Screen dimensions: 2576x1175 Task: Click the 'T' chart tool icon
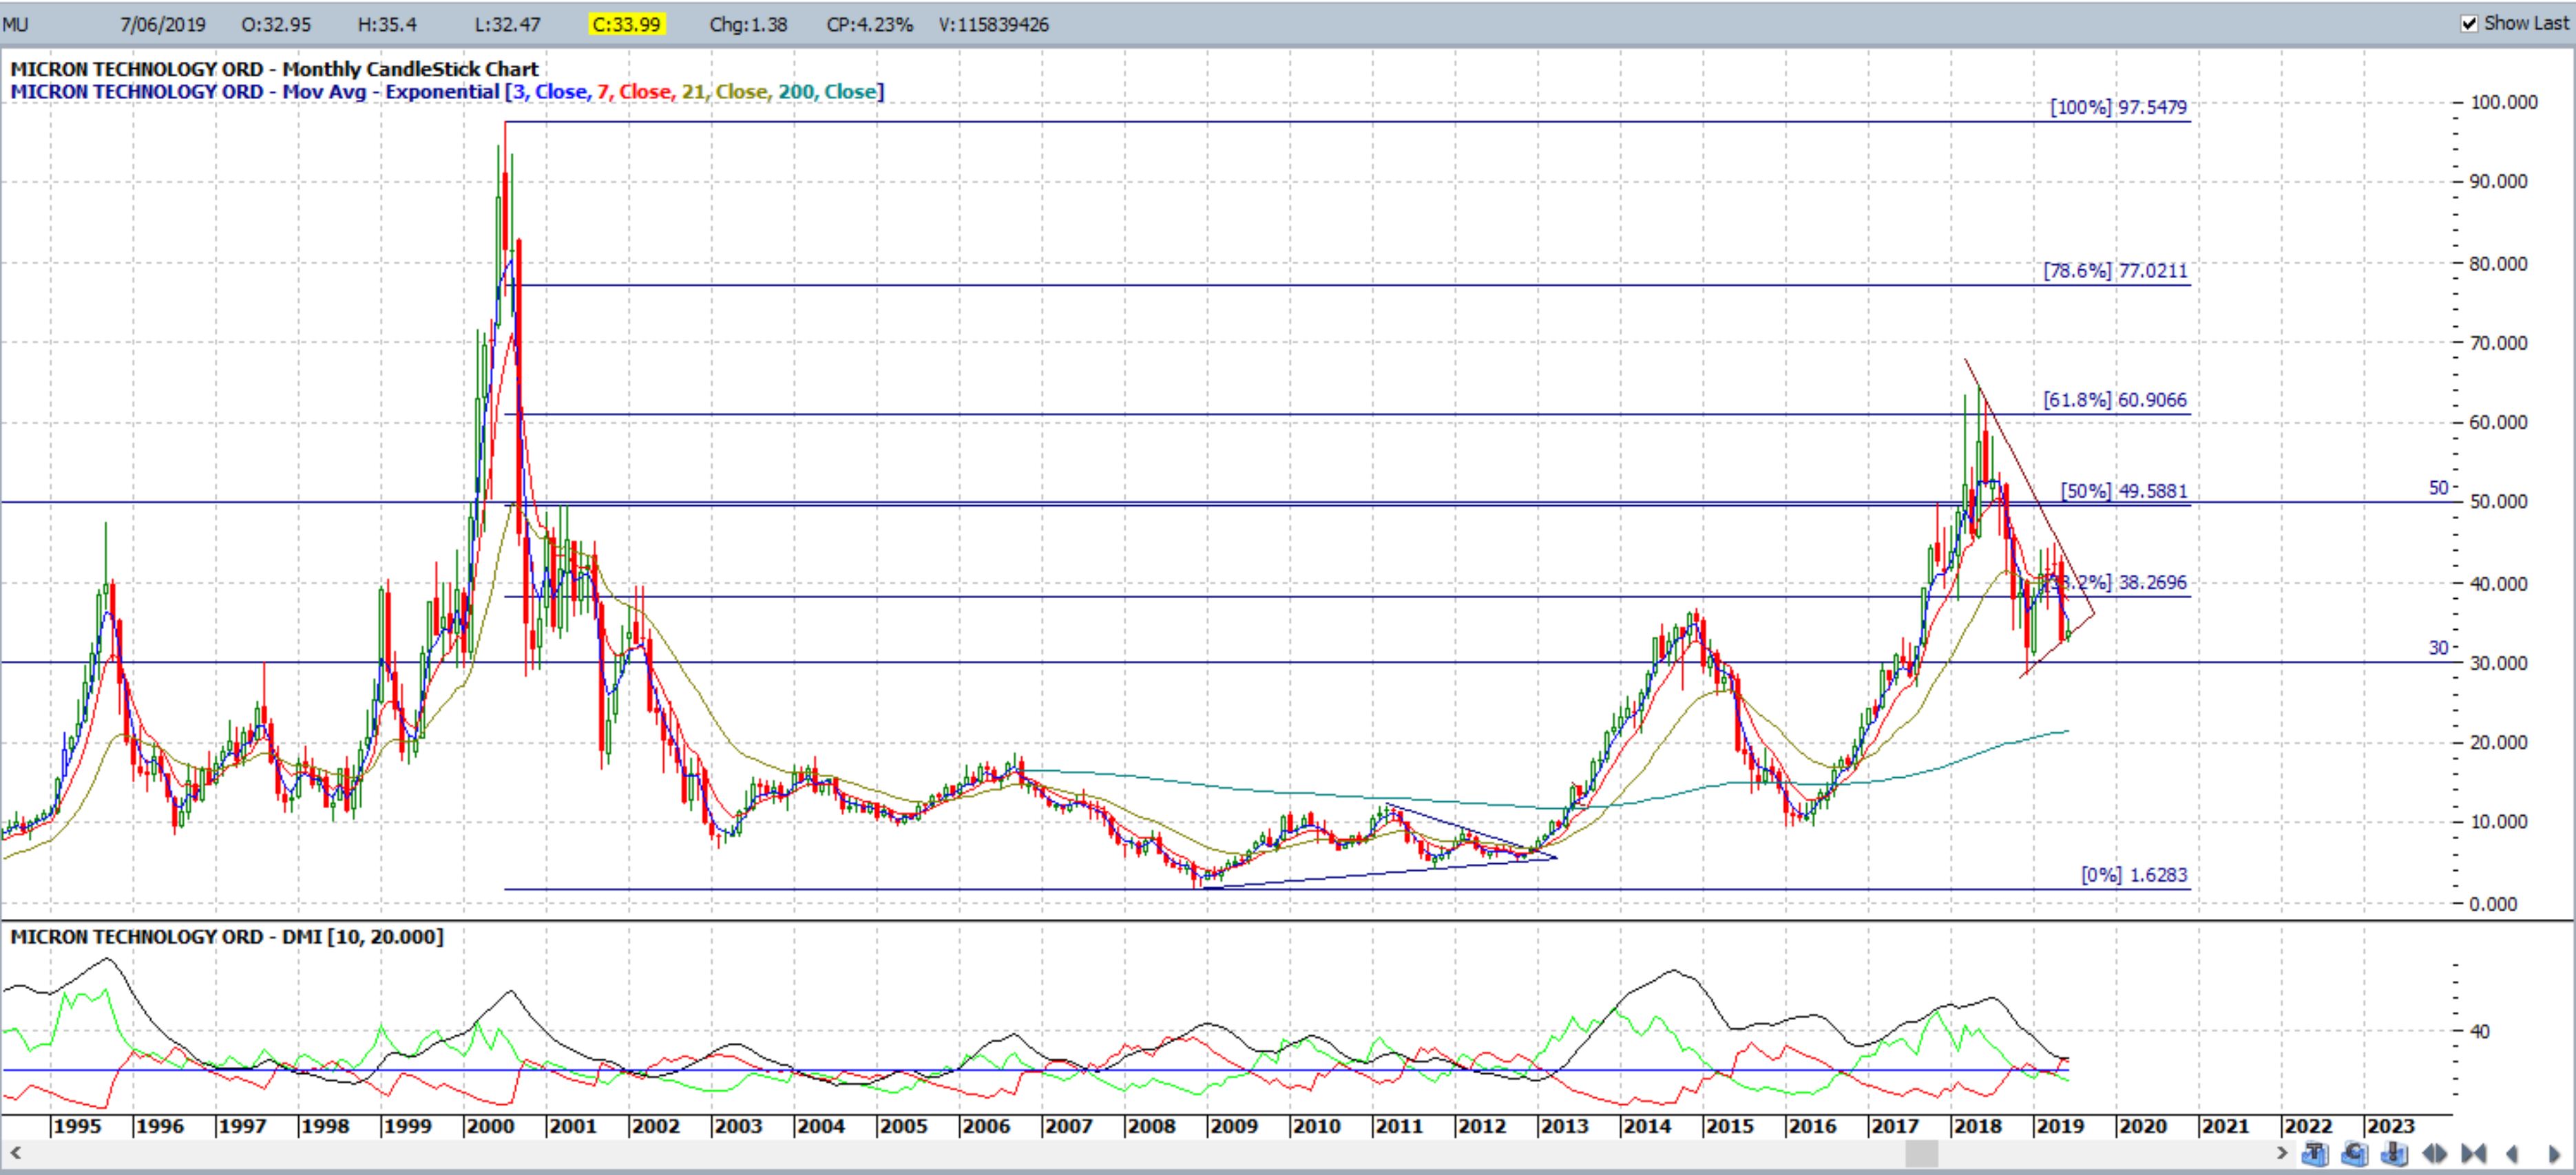point(2315,1154)
